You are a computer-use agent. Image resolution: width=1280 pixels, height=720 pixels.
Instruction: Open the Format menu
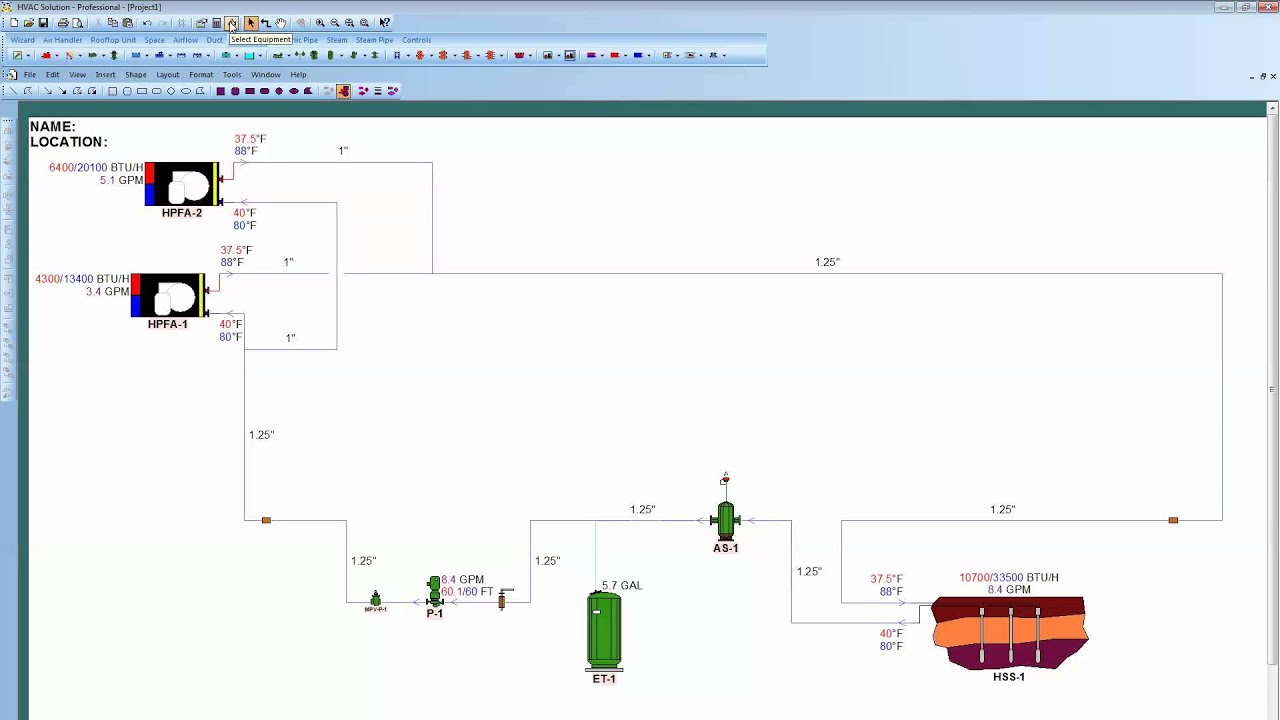click(201, 75)
